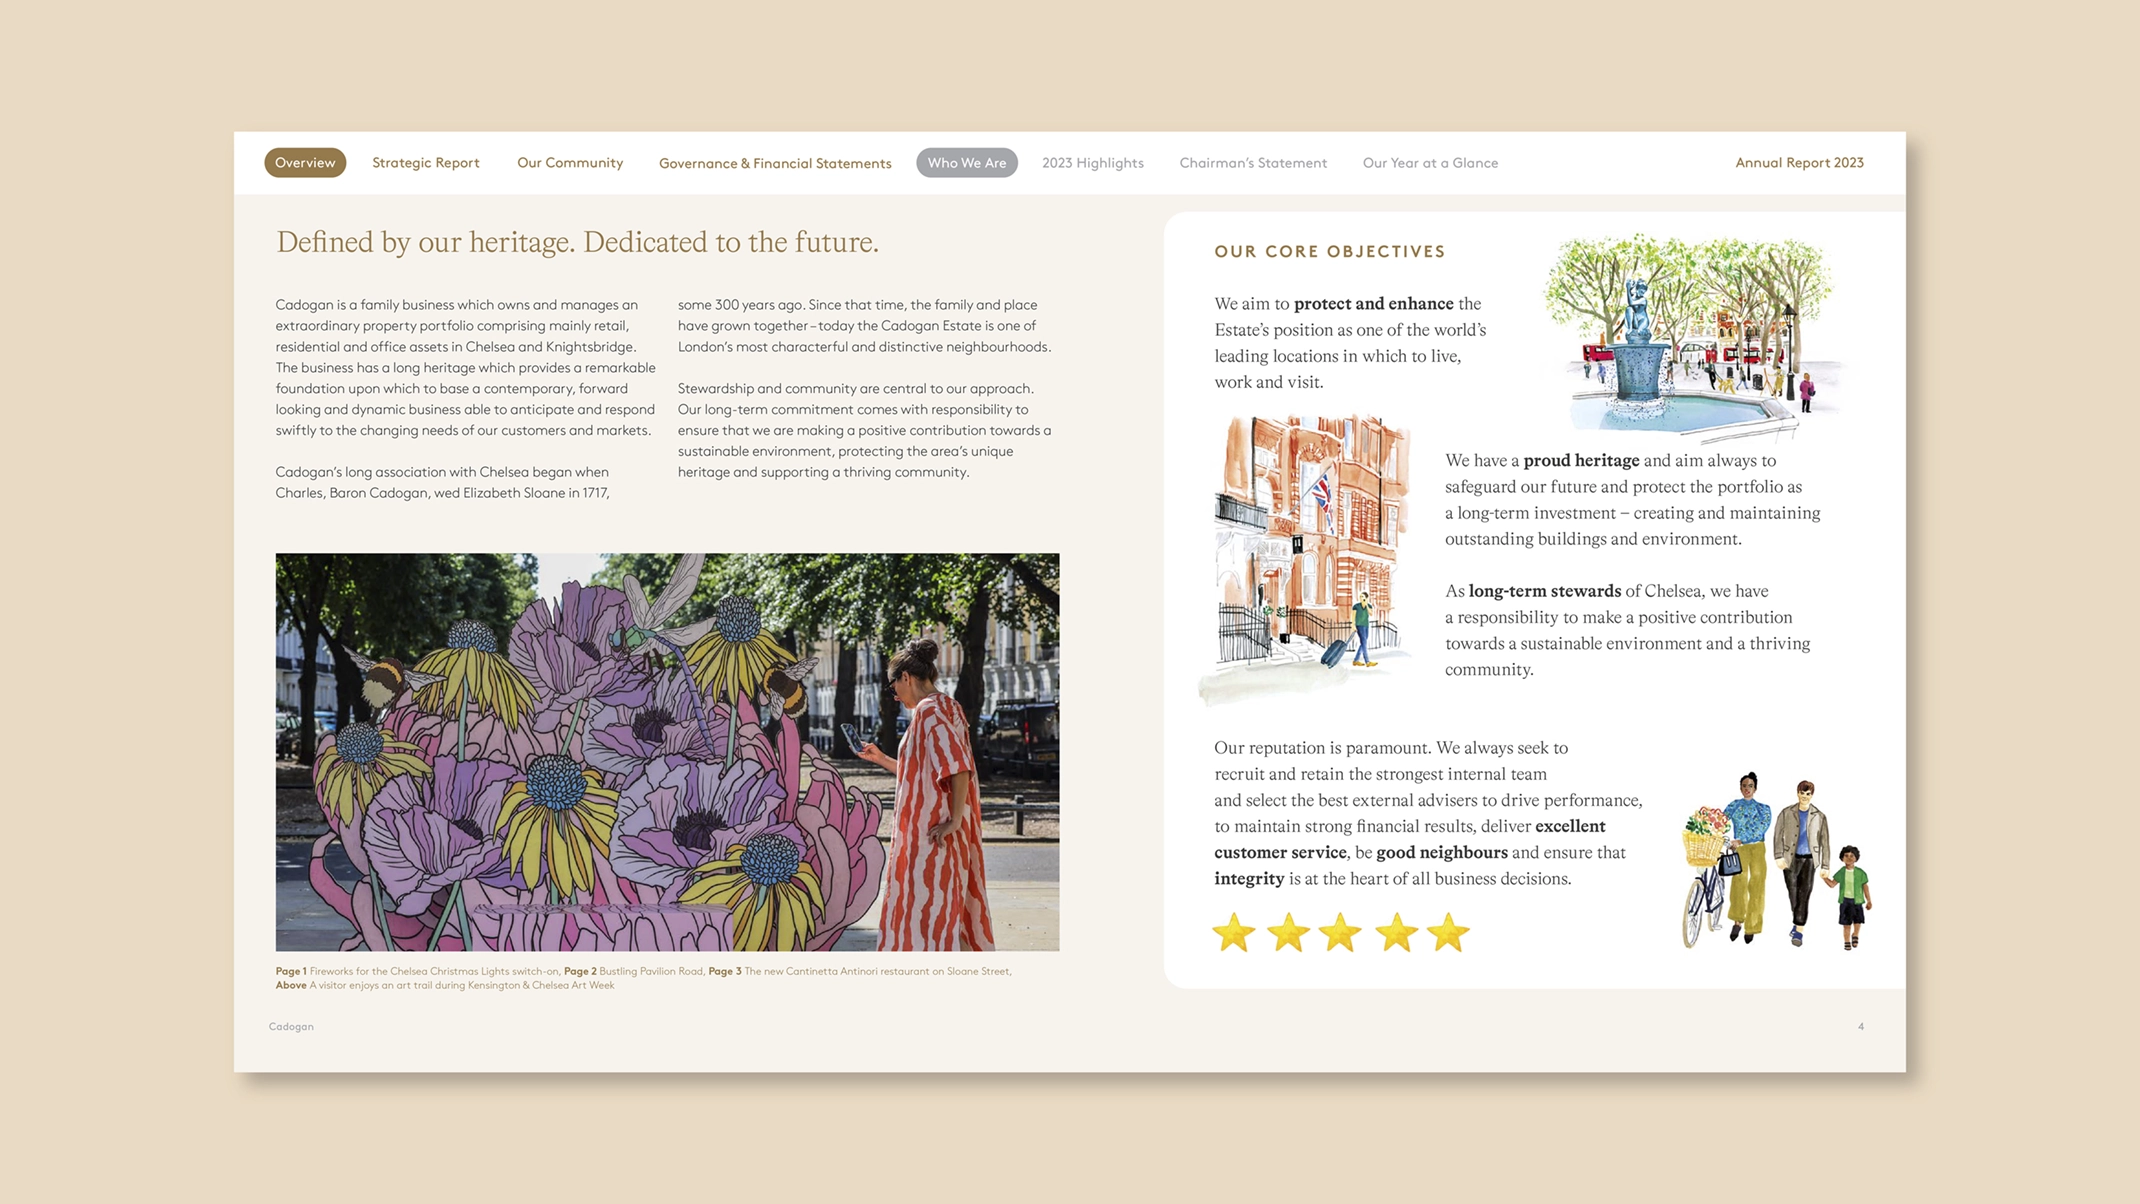
Task: Open the Chairman's Statement link
Action: (1252, 163)
